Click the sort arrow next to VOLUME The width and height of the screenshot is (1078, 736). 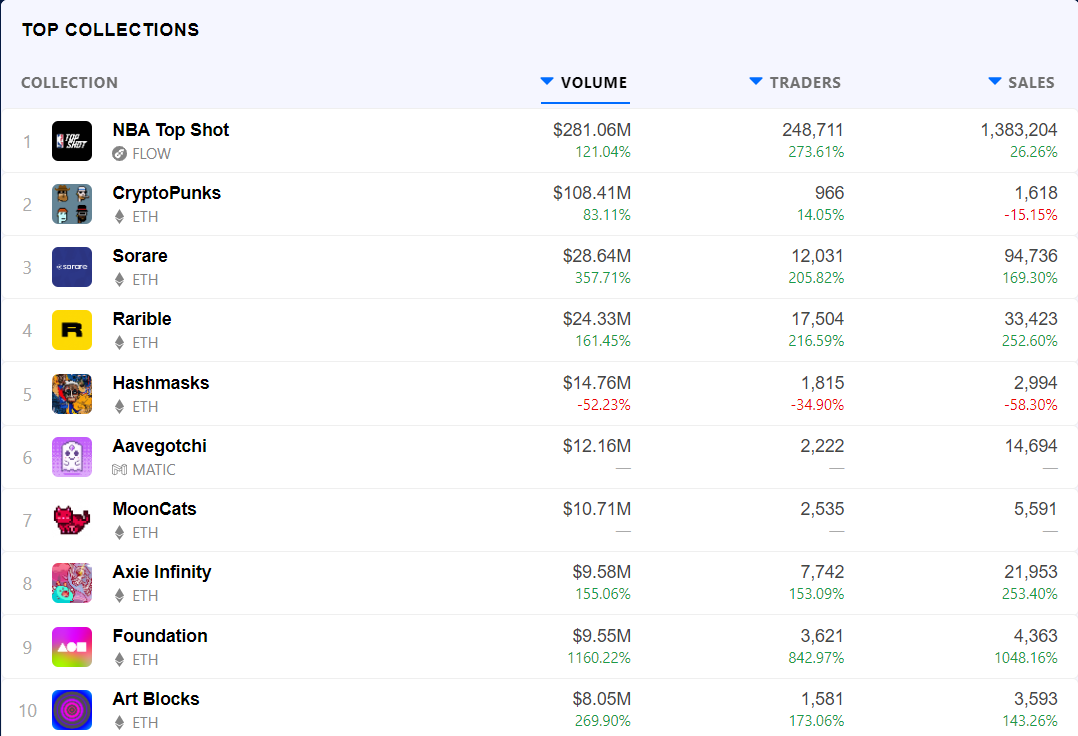[547, 81]
